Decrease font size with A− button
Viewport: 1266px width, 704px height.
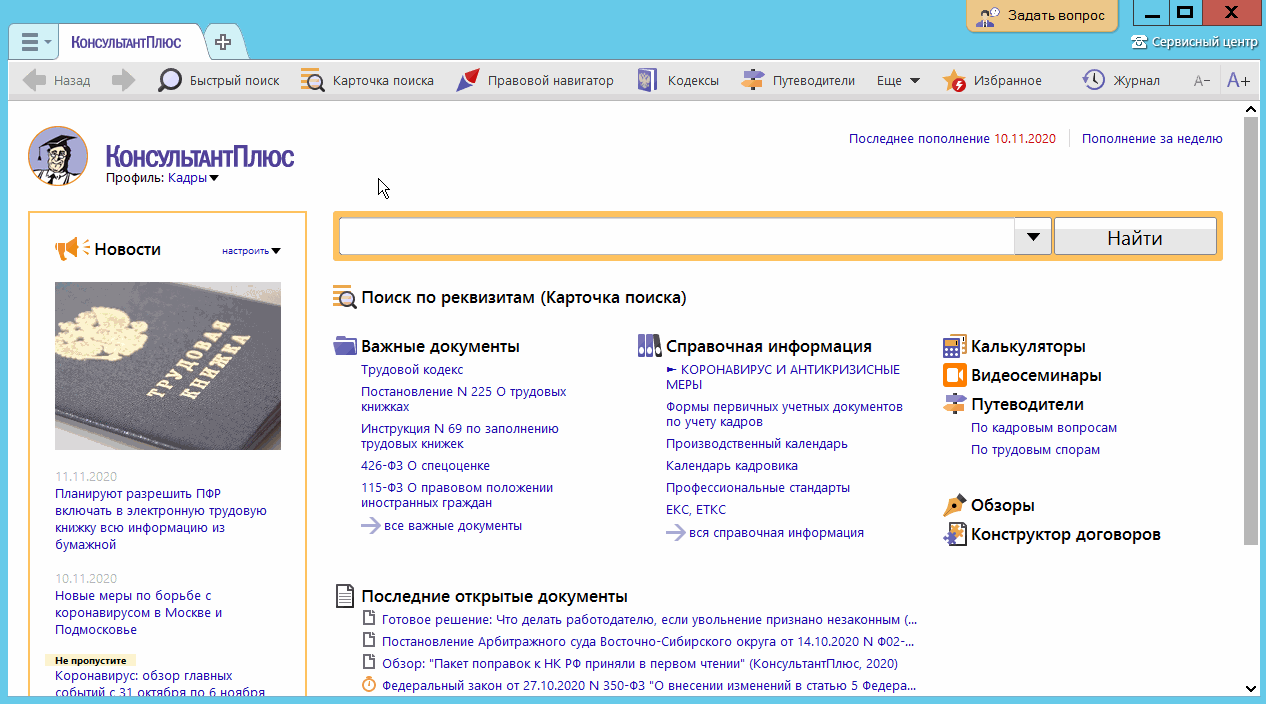[x=1202, y=81]
